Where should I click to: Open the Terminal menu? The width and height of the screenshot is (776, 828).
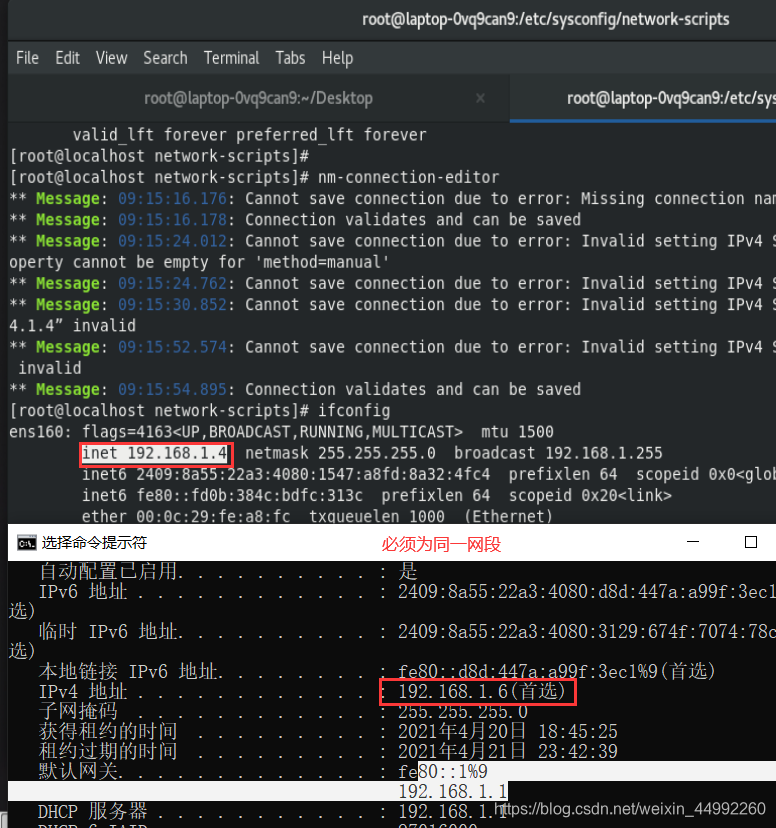point(231,58)
